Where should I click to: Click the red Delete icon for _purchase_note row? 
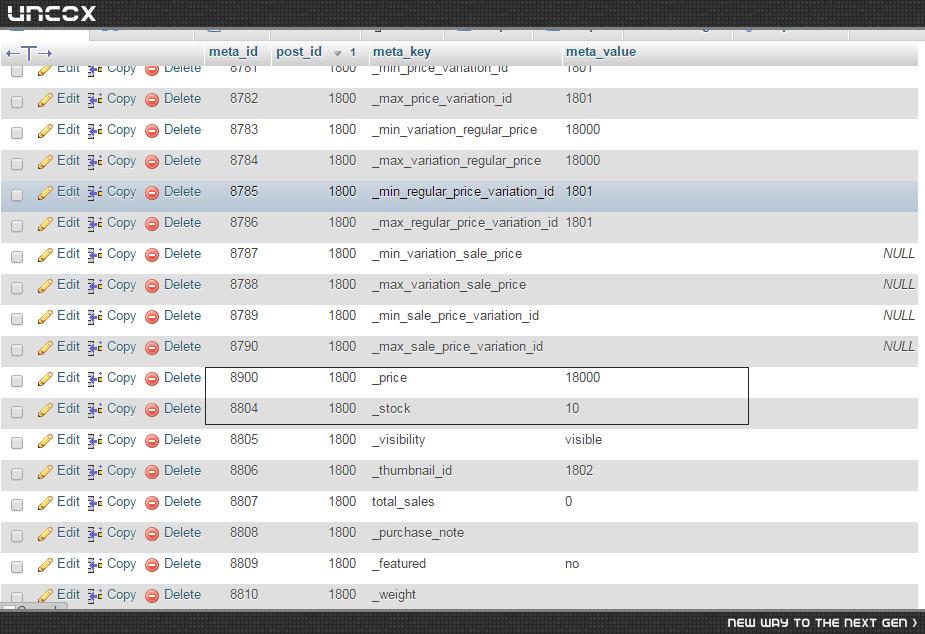click(152, 534)
